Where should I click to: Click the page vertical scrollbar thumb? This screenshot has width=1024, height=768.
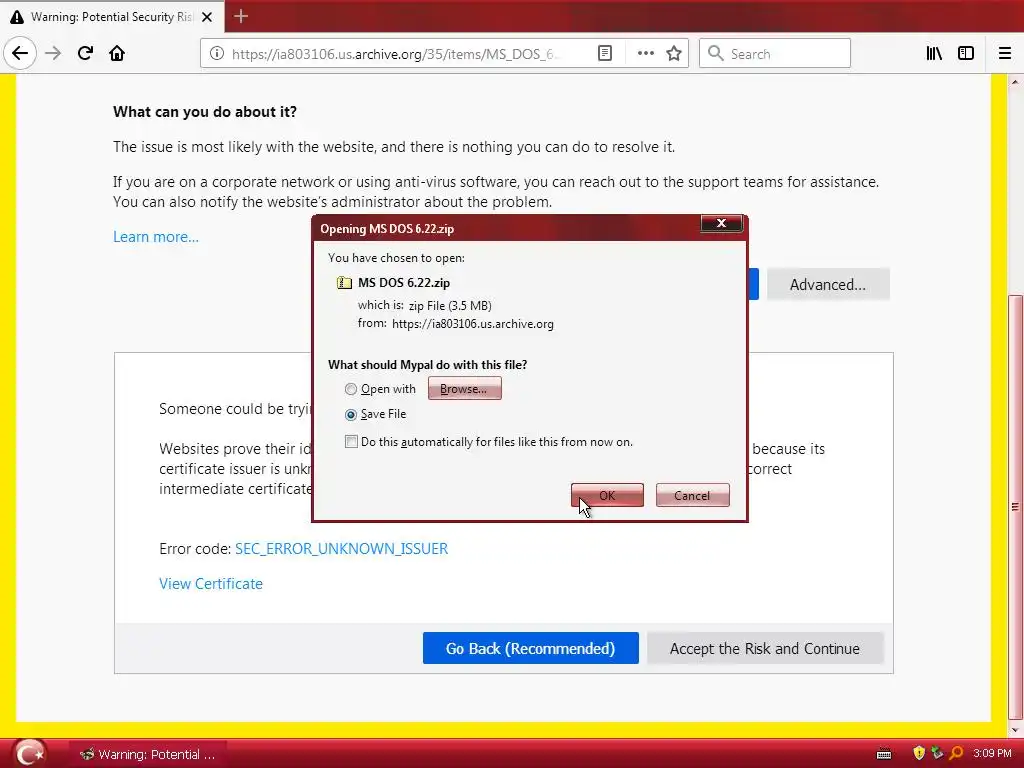[1014, 506]
